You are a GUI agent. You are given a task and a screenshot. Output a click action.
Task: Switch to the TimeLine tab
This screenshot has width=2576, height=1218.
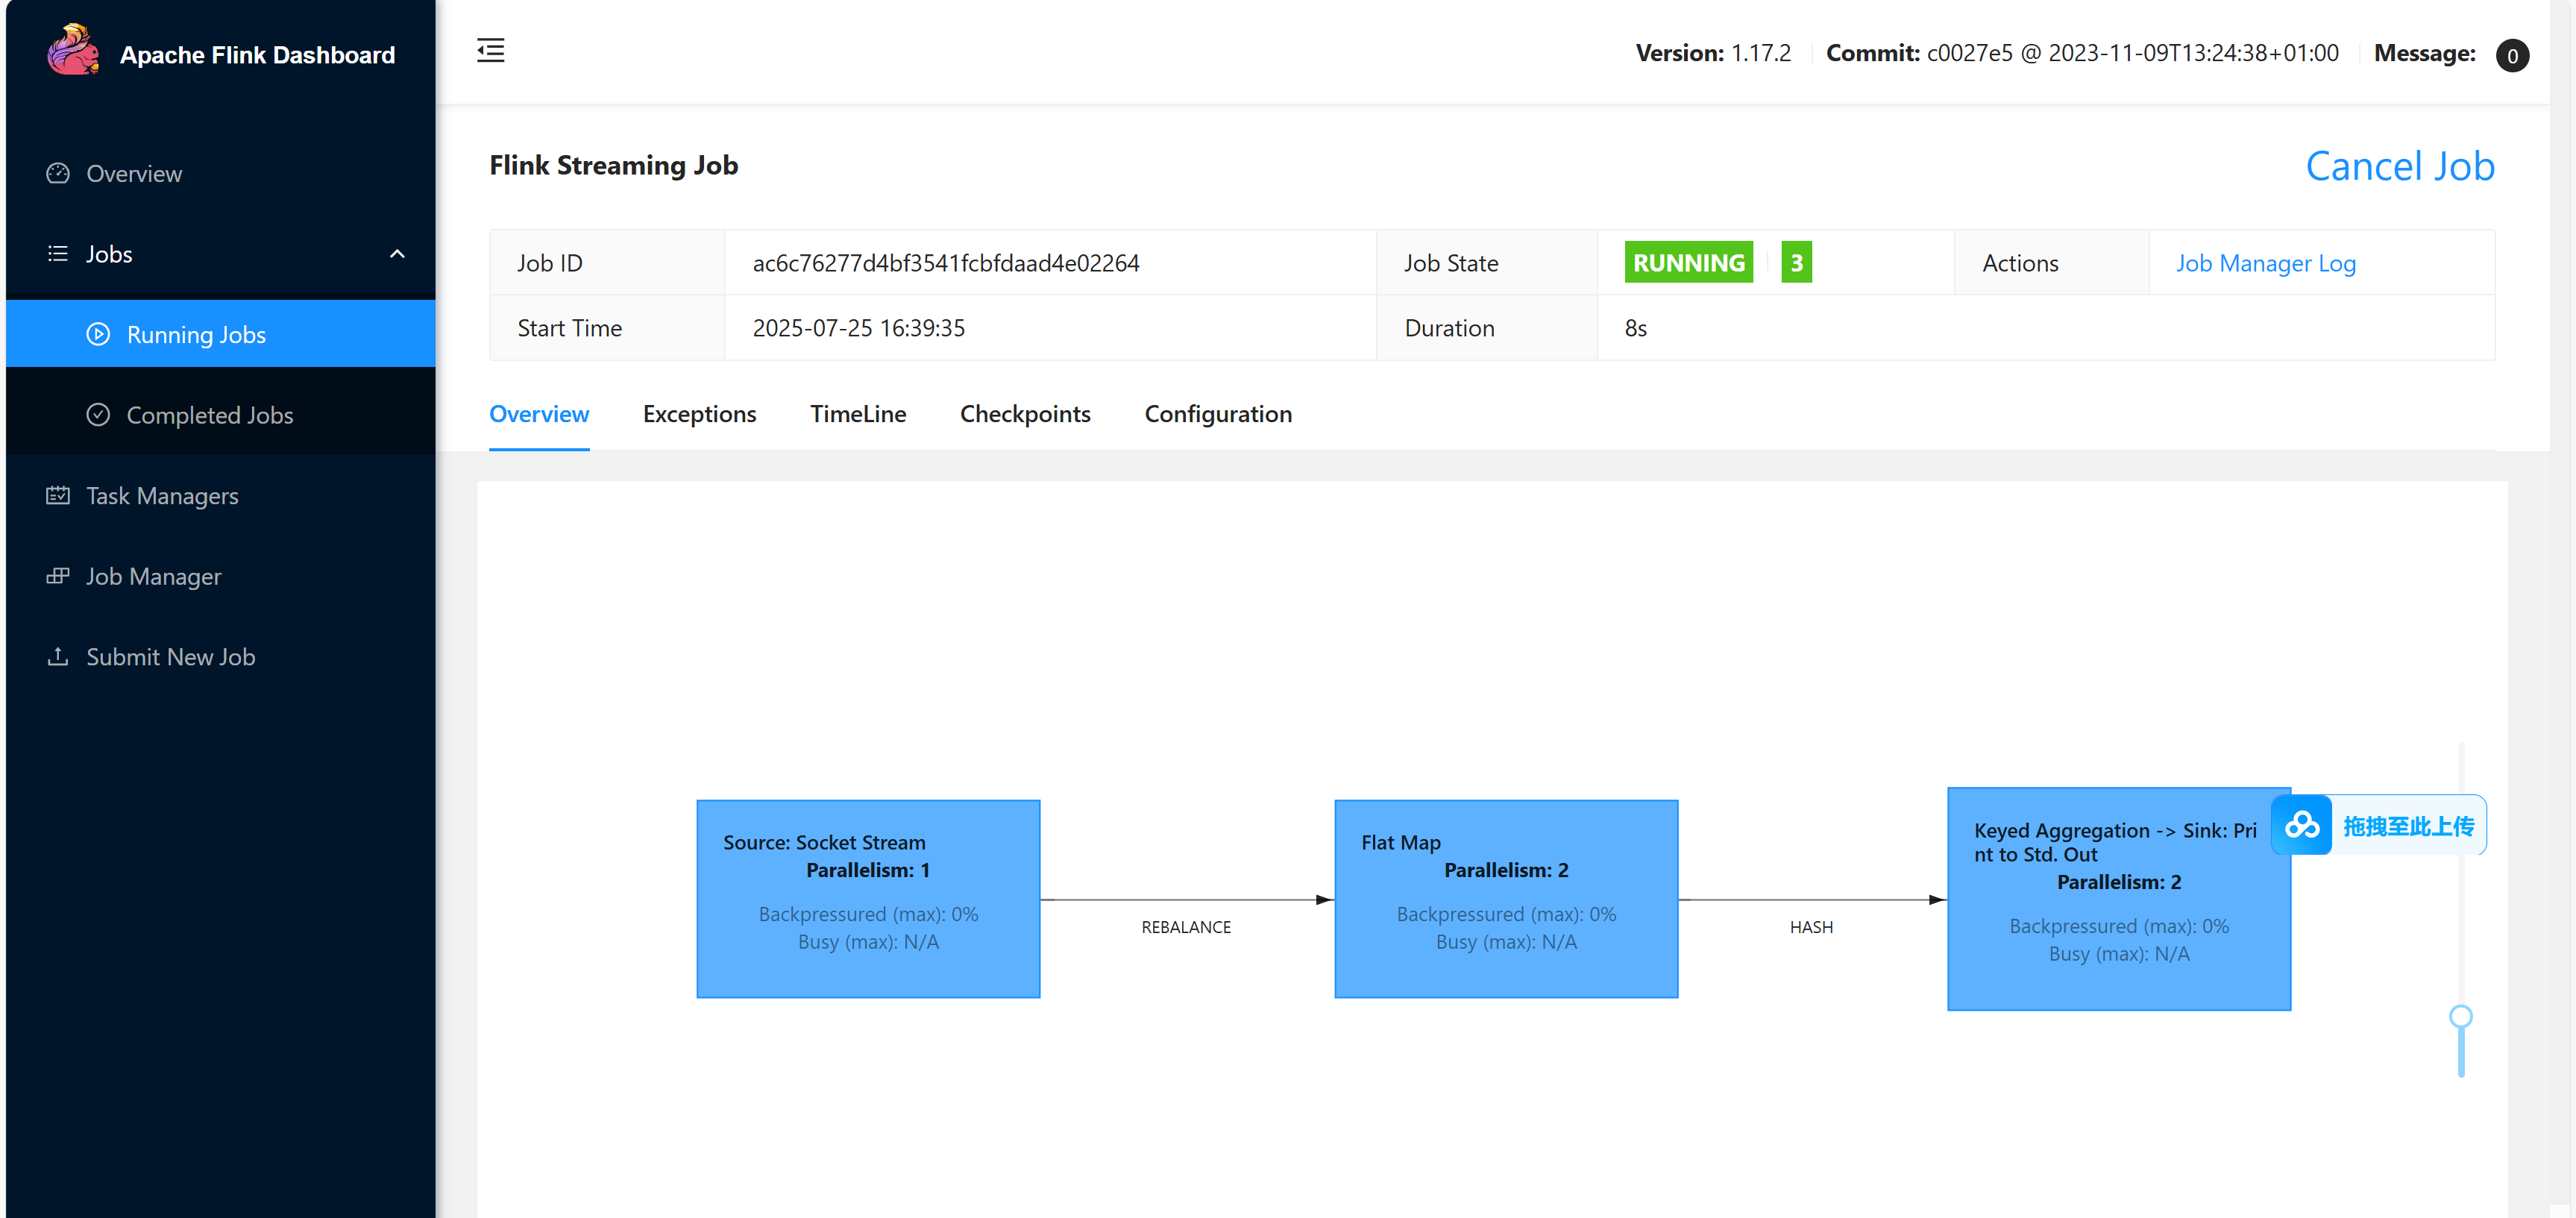(x=858, y=414)
